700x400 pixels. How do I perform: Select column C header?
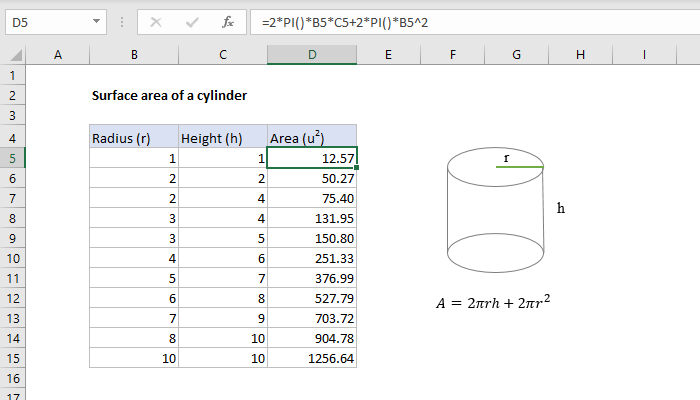click(x=223, y=55)
